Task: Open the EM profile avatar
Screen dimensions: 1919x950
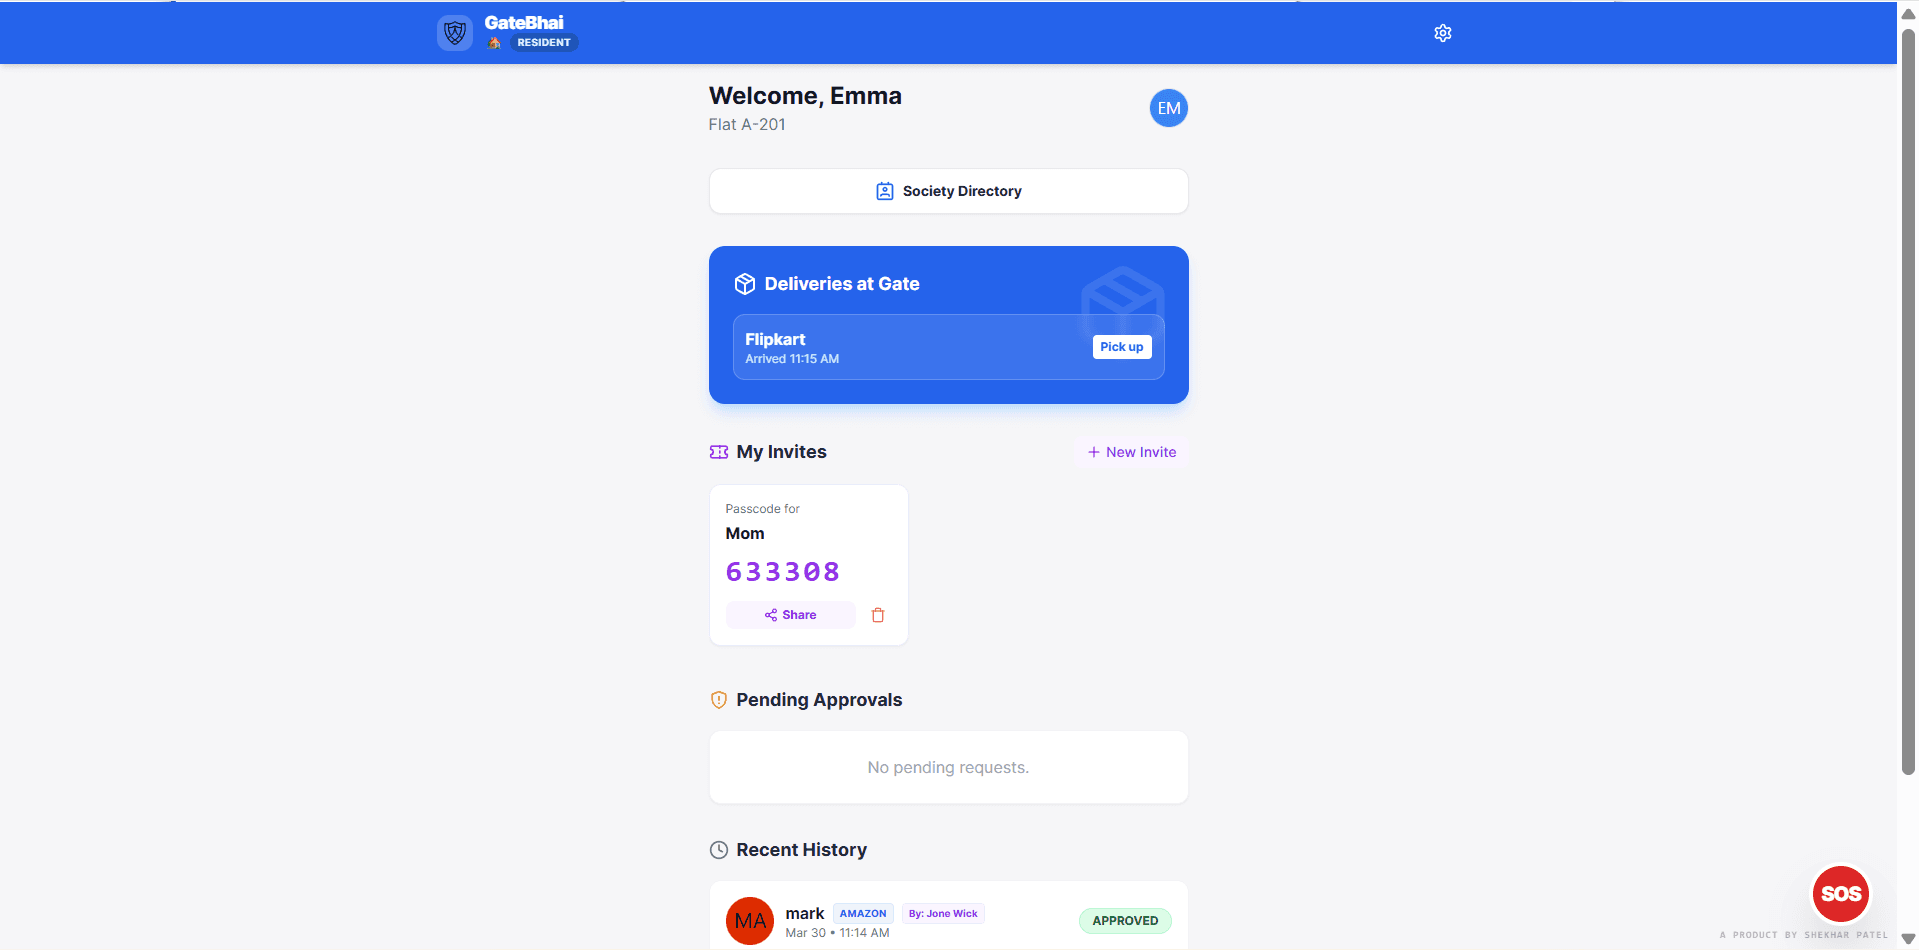Action: 1168,108
